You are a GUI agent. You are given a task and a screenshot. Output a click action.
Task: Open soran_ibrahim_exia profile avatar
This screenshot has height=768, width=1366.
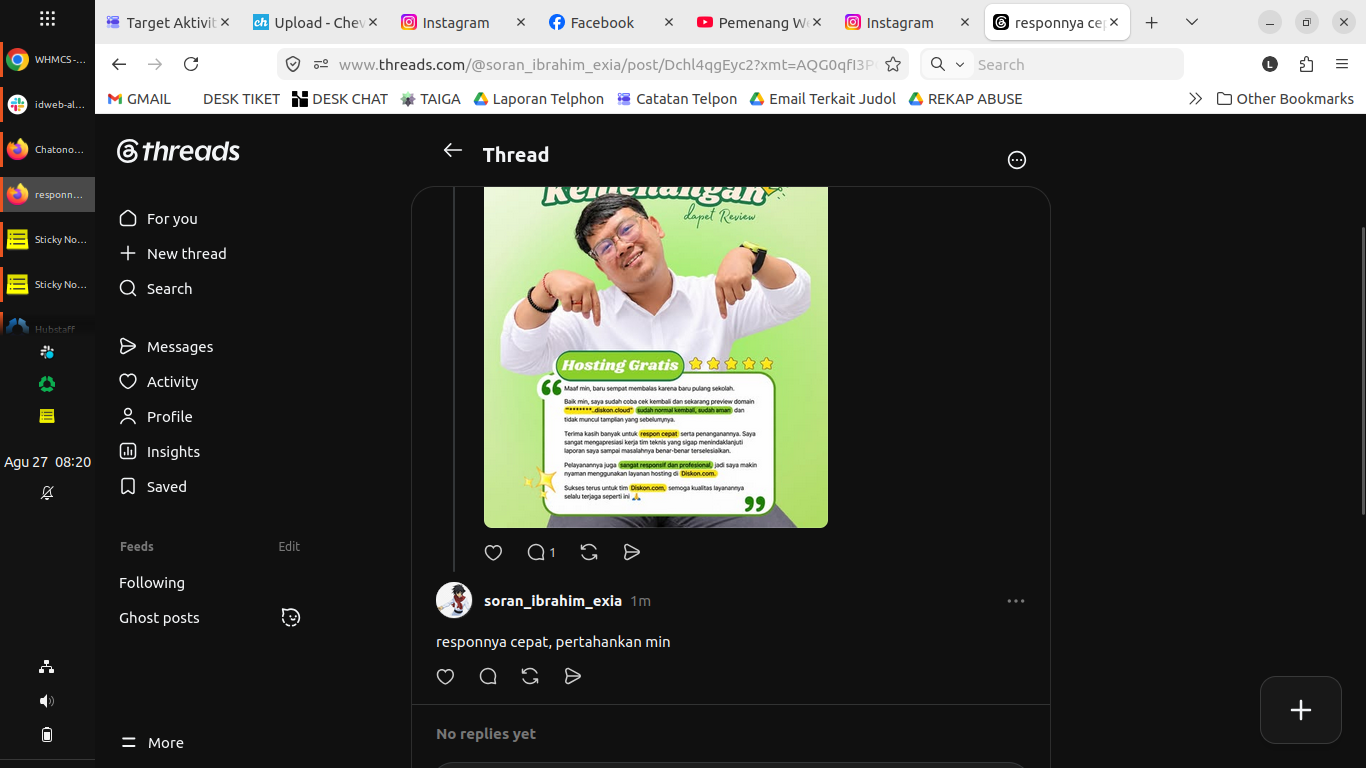(454, 600)
